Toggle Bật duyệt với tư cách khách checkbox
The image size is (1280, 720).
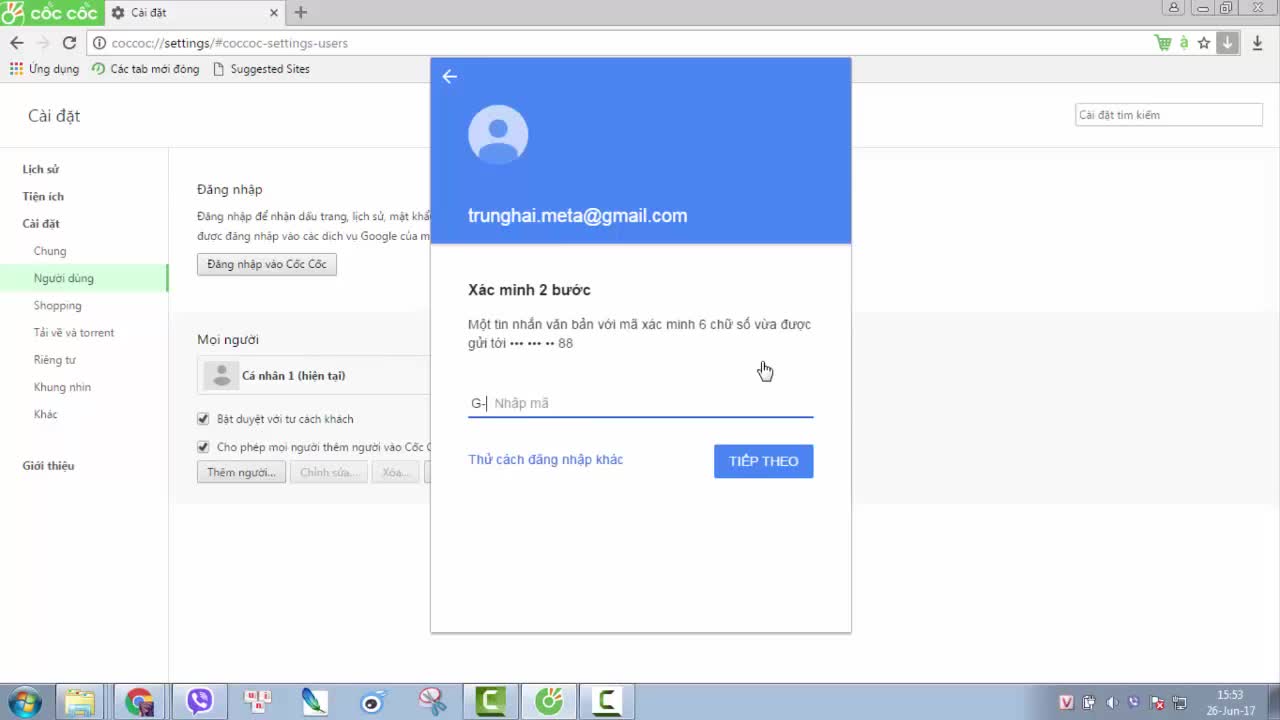[203, 419]
